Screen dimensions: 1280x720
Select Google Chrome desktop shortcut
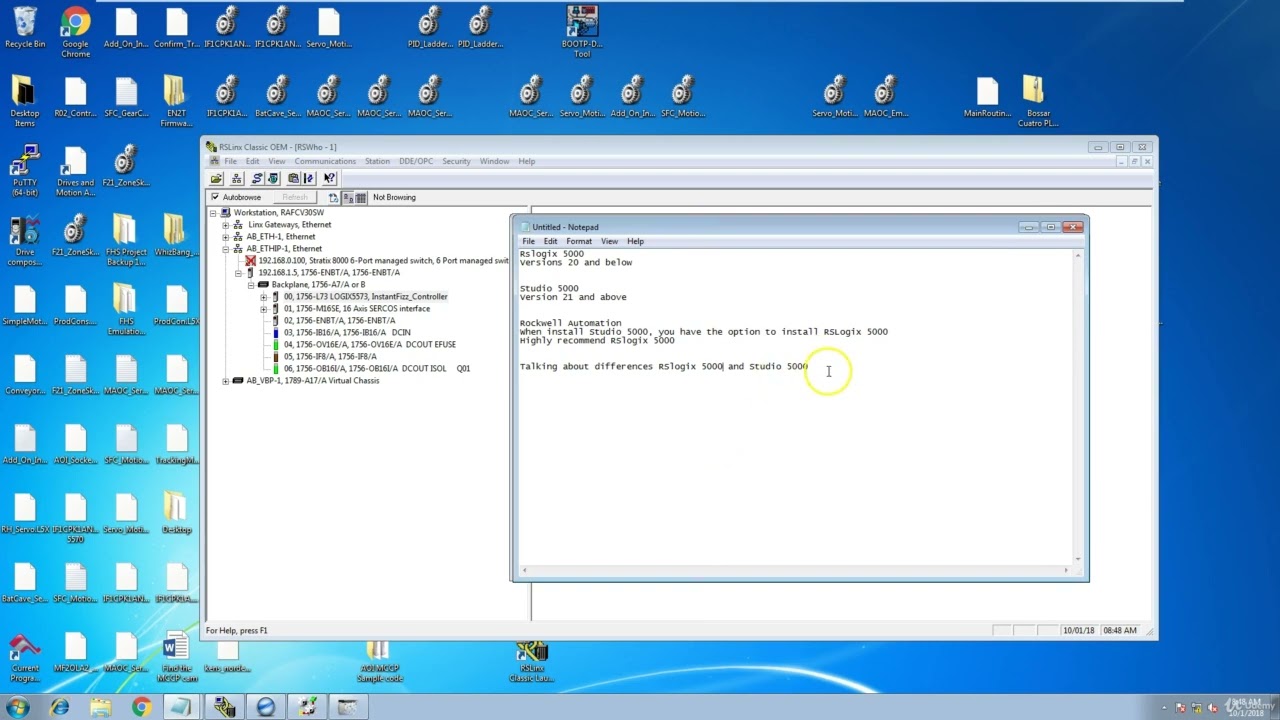coord(75,31)
